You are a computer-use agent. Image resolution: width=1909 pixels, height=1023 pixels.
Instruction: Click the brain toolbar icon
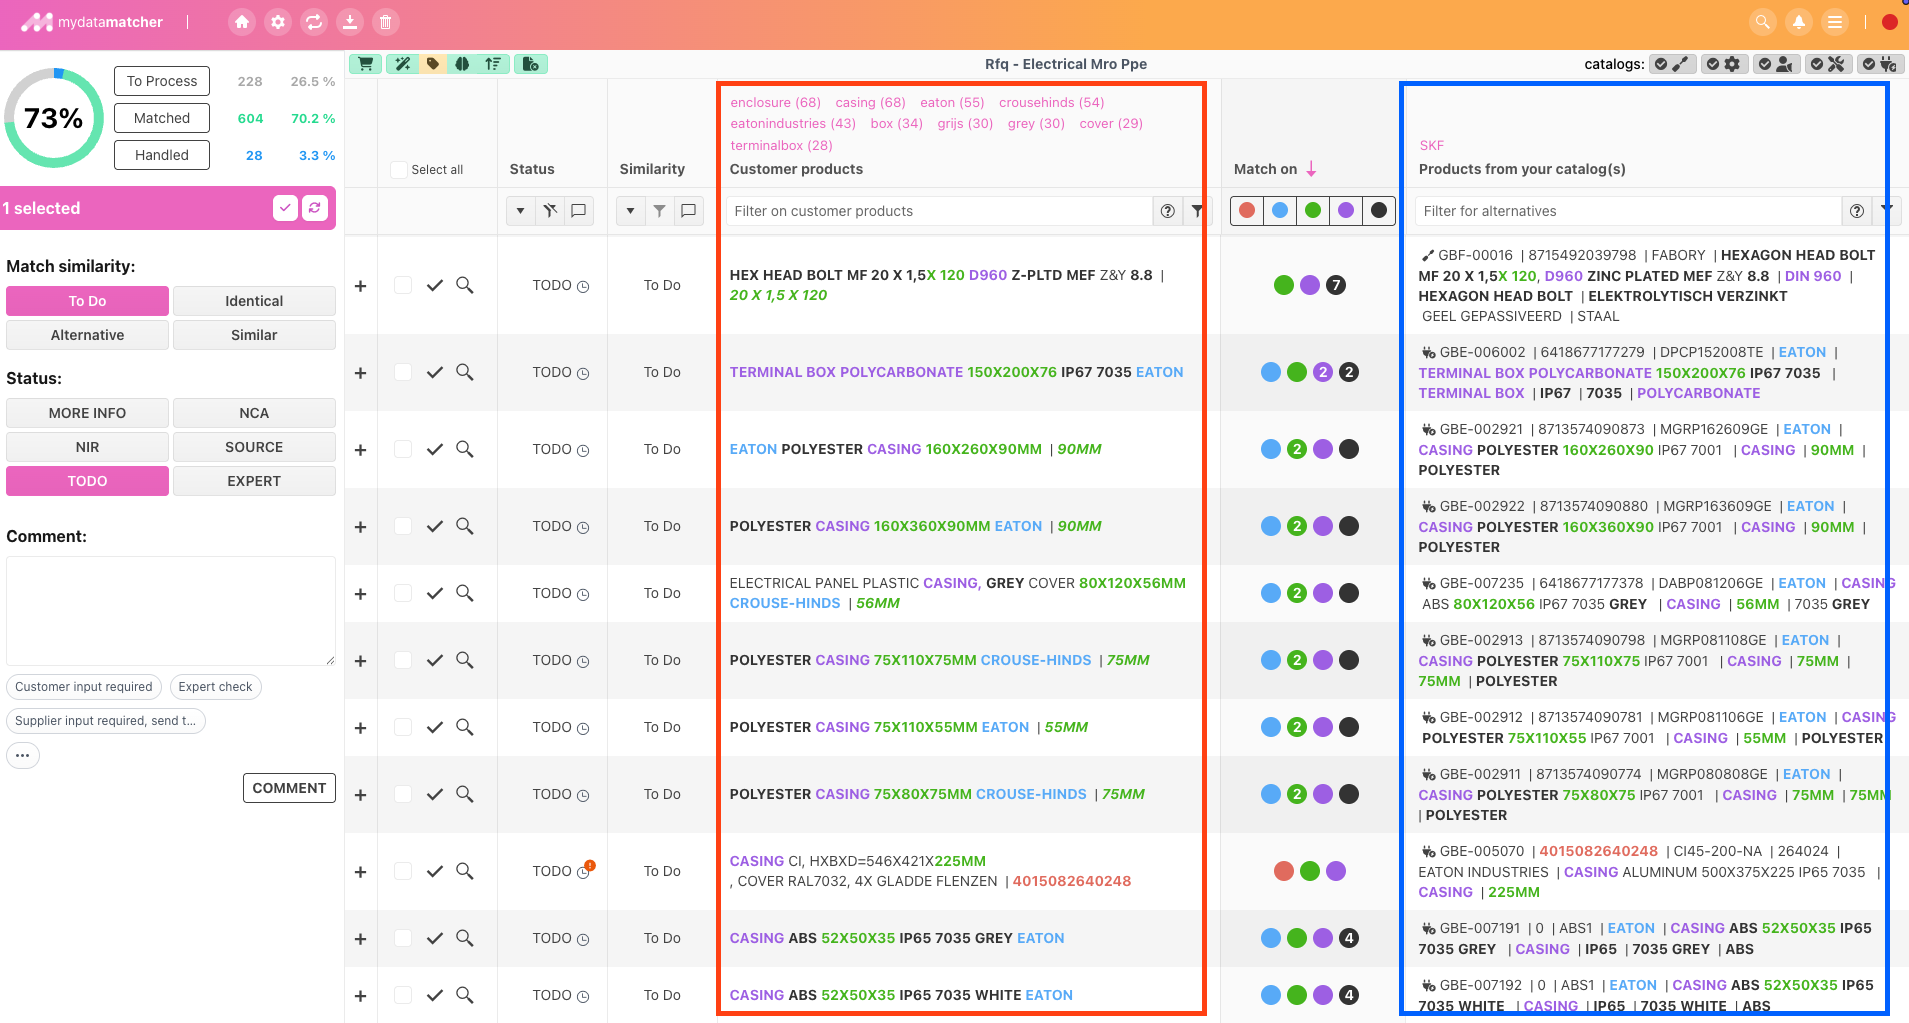point(462,64)
